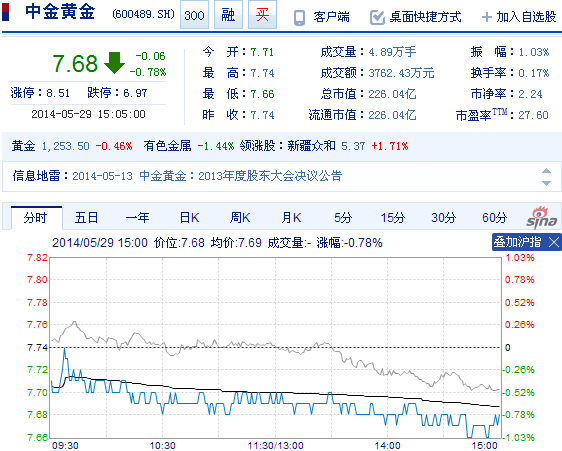Switch to the 5分 five-minute tab

click(343, 218)
